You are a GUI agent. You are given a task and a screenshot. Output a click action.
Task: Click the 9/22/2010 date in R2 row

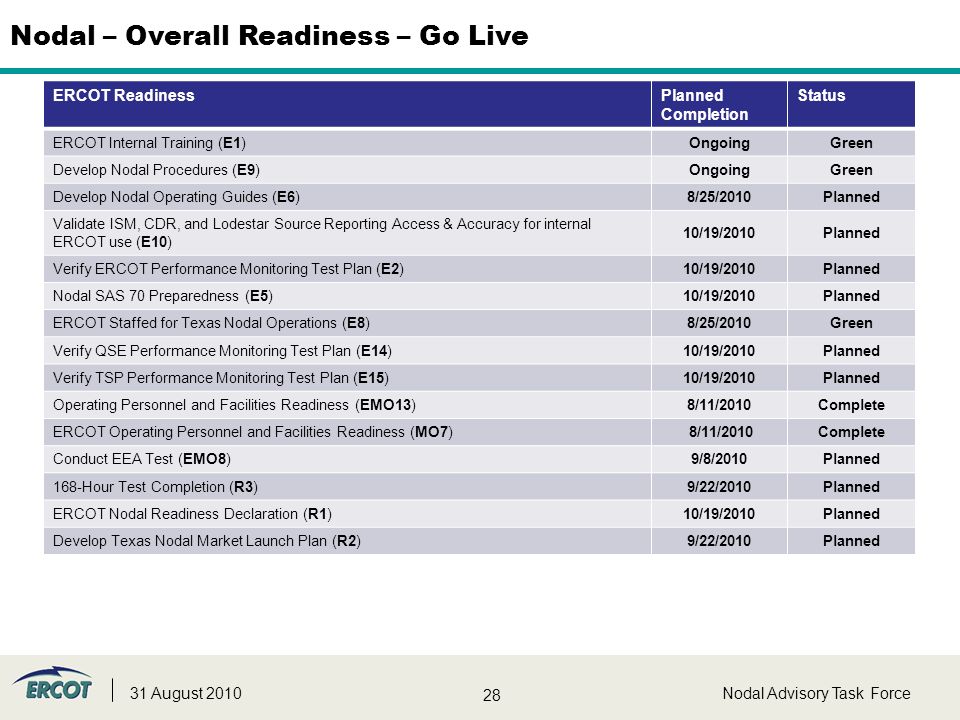tap(719, 541)
